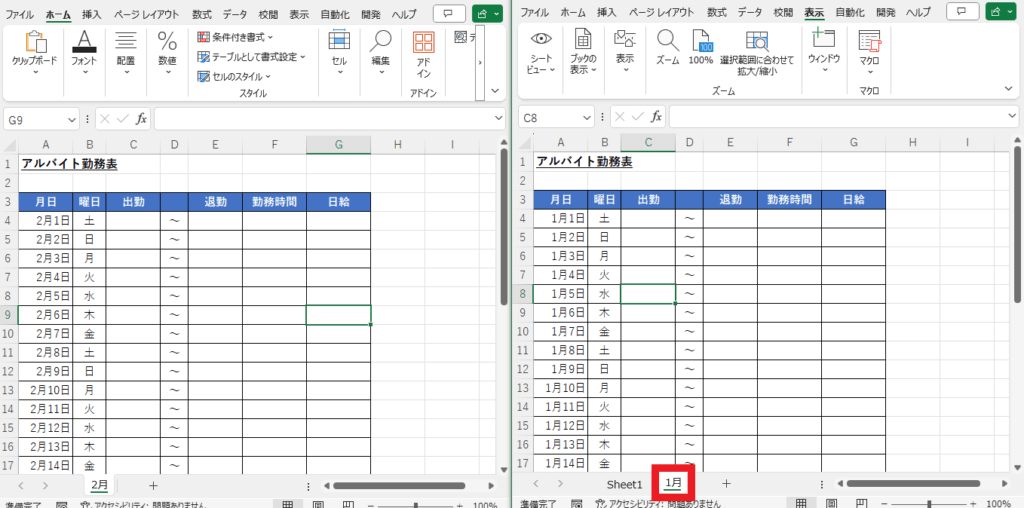Click the Zoom (ズーム) magnifier icon
Screen dimensions: 1024x508
[667, 47]
